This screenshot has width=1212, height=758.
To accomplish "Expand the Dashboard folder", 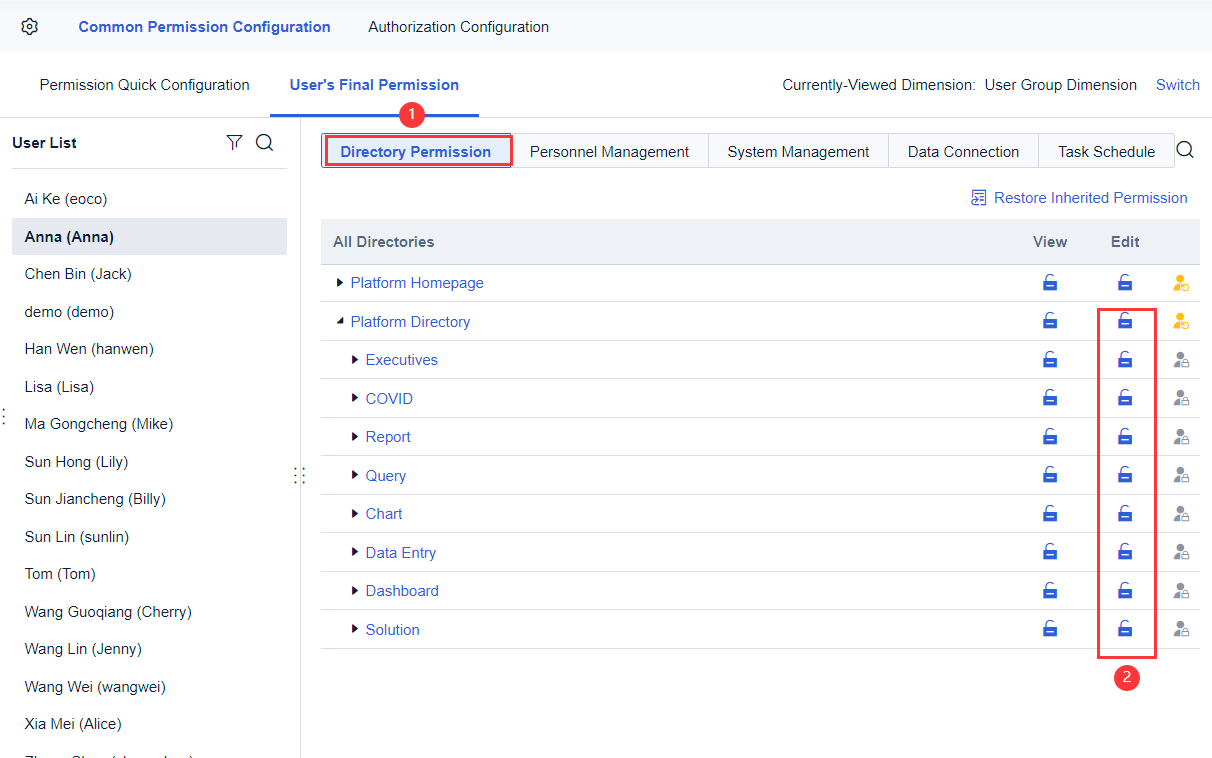I will 355,591.
